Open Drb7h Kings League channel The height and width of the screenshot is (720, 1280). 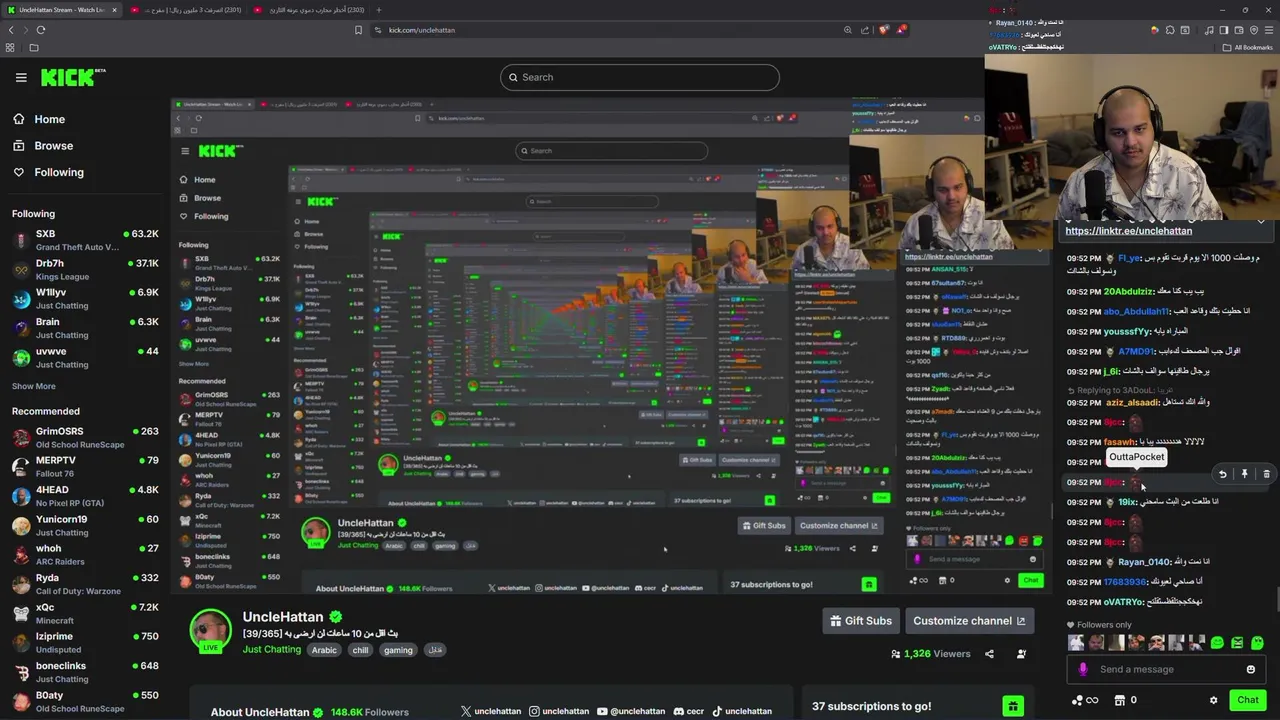[x=84, y=270]
